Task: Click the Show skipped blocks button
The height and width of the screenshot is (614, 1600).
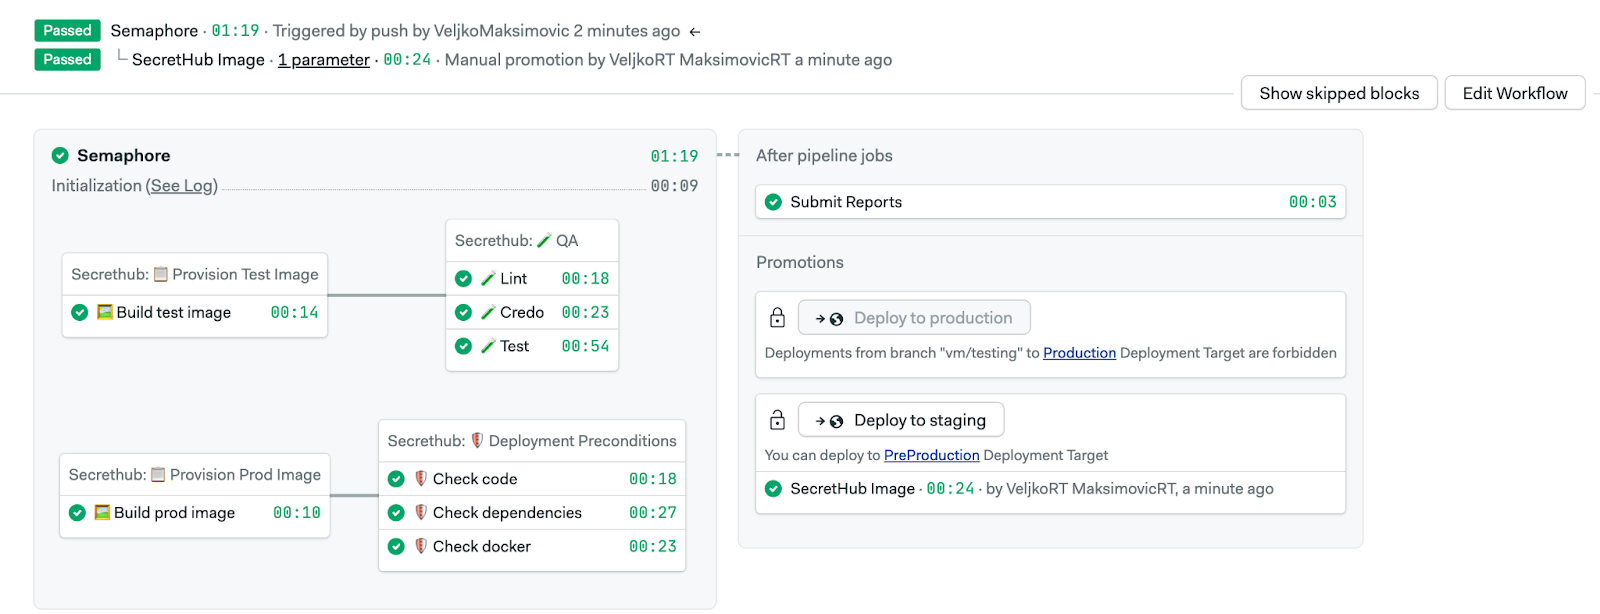Action: (x=1339, y=93)
